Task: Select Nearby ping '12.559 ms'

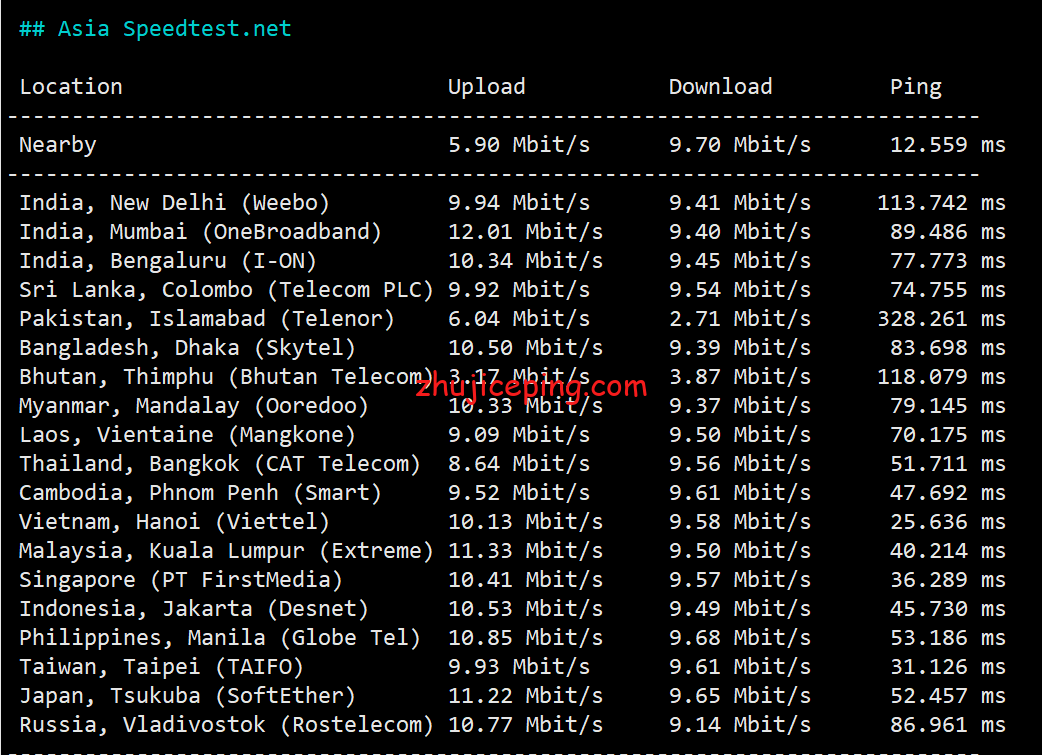Action: pyautogui.click(x=948, y=145)
